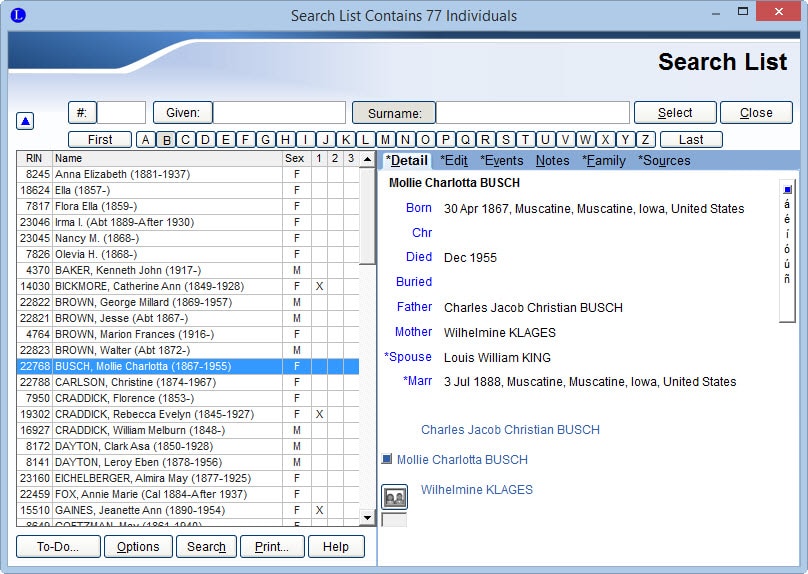808x574 pixels.
Task: Toggle tag 1 for BICKMORE, Catherine Ann
Action: click(319, 286)
